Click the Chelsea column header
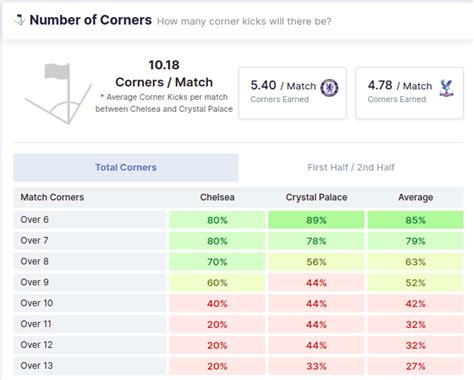 [x=217, y=197]
